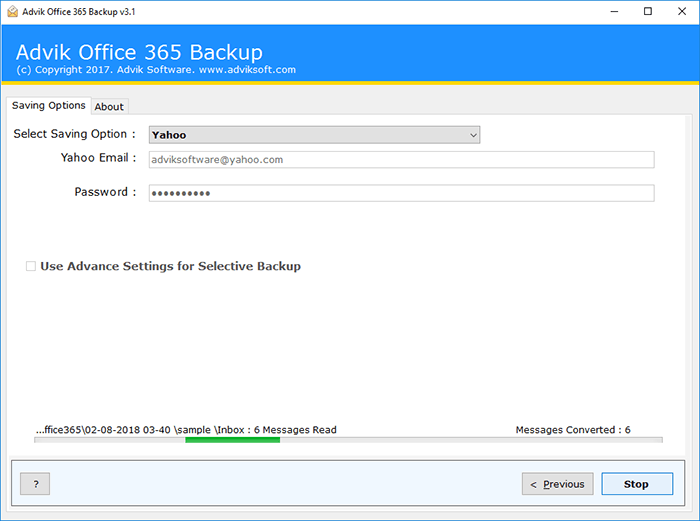Viewport: 700px width, 521px height.
Task: Click the Password input field
Action: click(x=401, y=193)
